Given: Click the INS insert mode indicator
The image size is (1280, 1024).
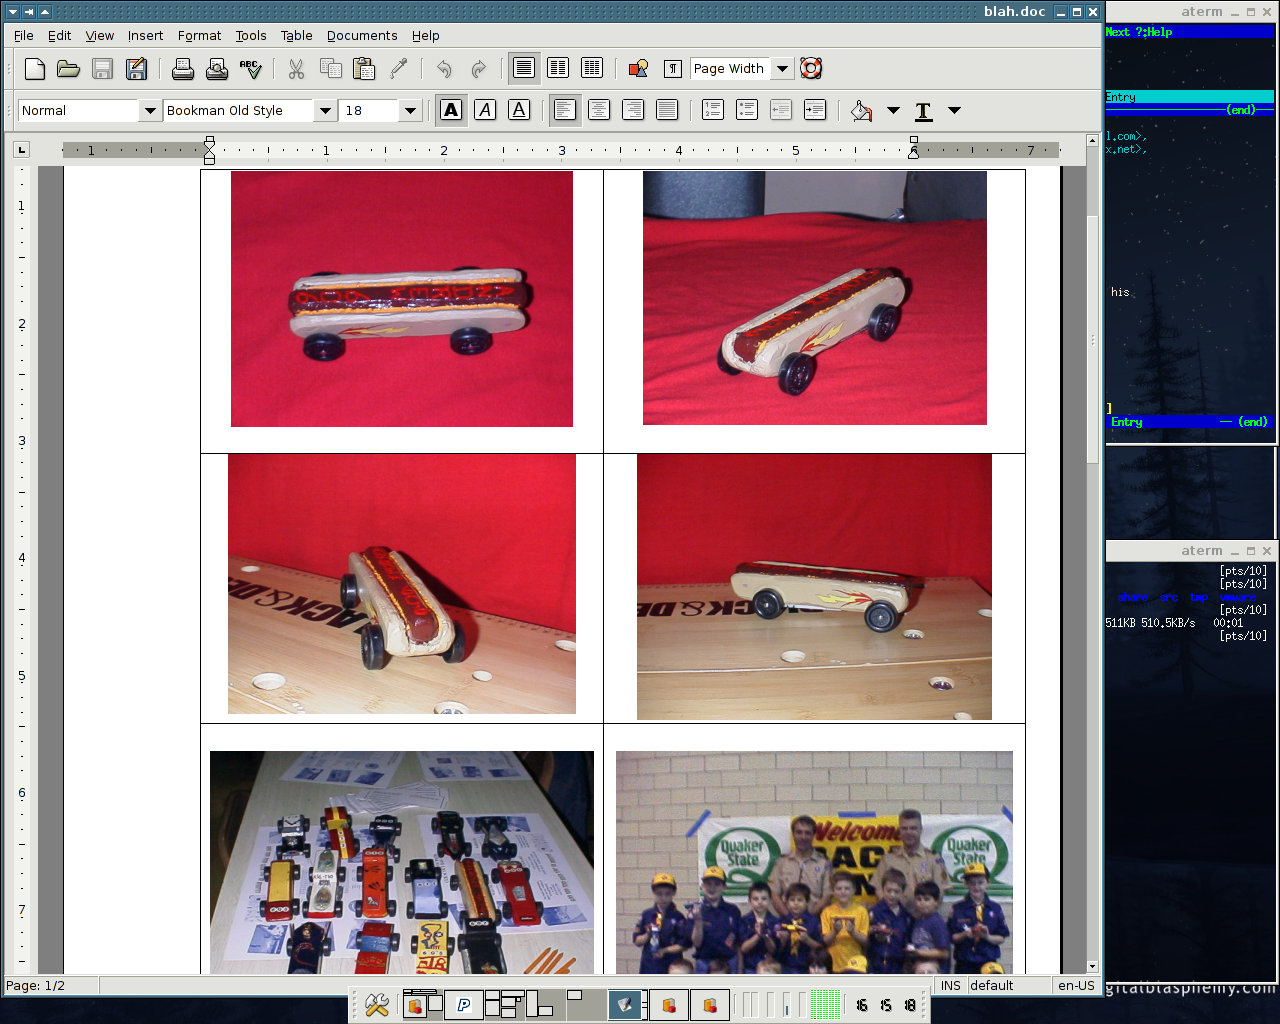Looking at the screenshot, I should [951, 986].
